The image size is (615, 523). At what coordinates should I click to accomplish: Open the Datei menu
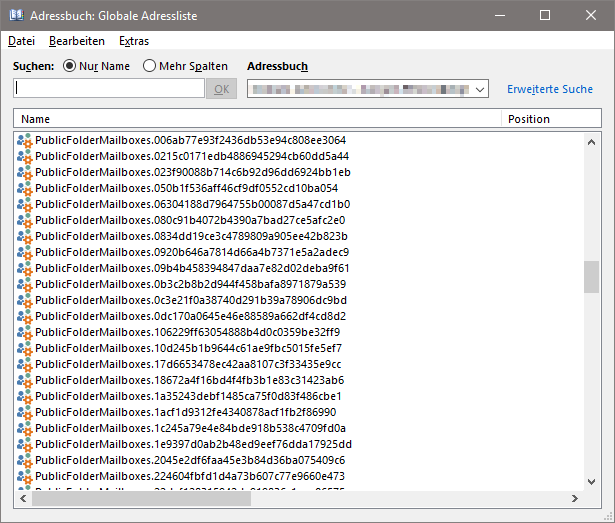[21, 41]
